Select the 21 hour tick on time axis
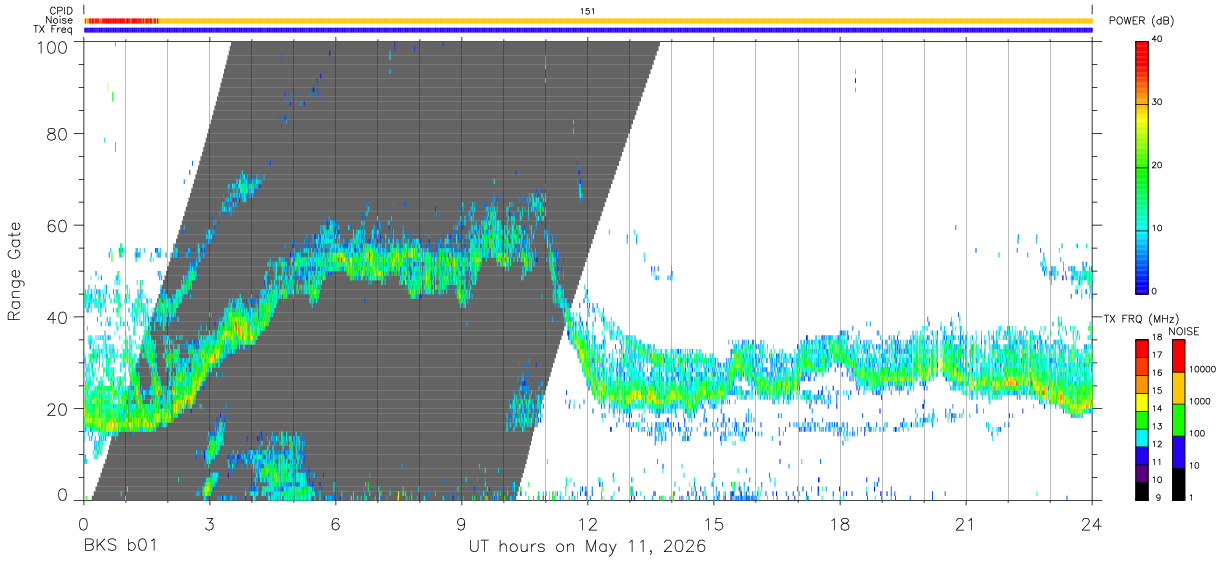The height and width of the screenshot is (567, 1228). tap(966, 524)
